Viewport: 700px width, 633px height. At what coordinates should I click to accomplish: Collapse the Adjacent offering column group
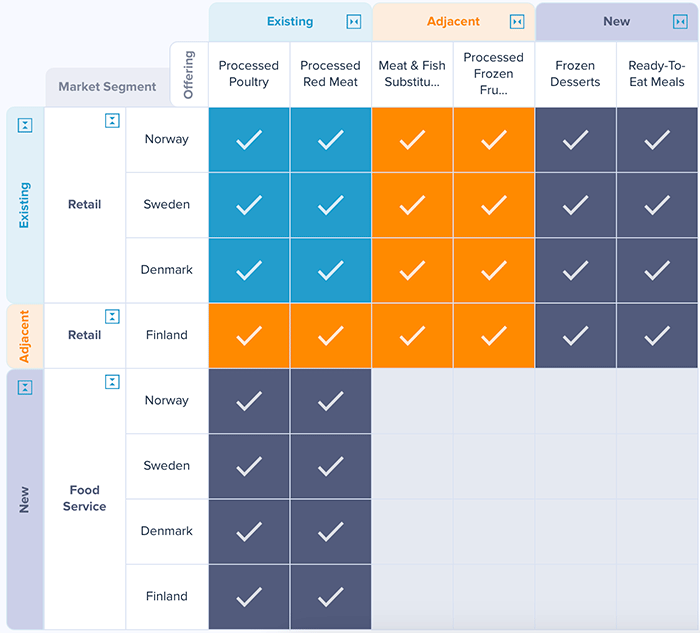point(517,22)
